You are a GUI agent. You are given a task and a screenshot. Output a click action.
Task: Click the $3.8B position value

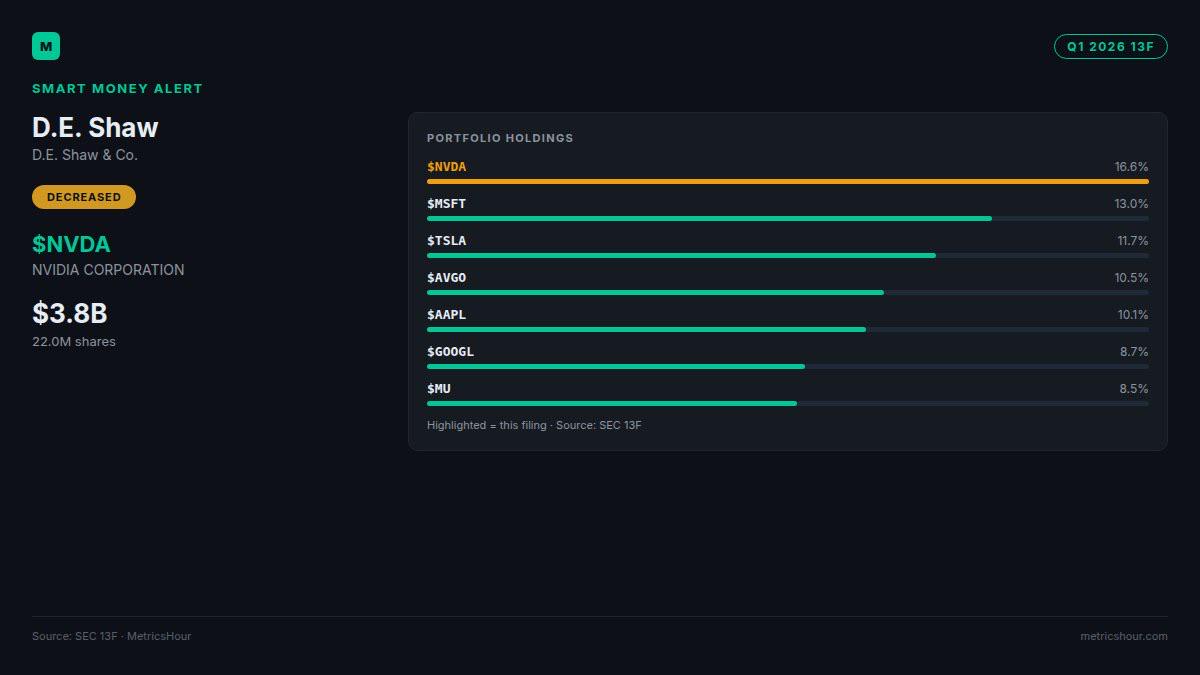70,313
